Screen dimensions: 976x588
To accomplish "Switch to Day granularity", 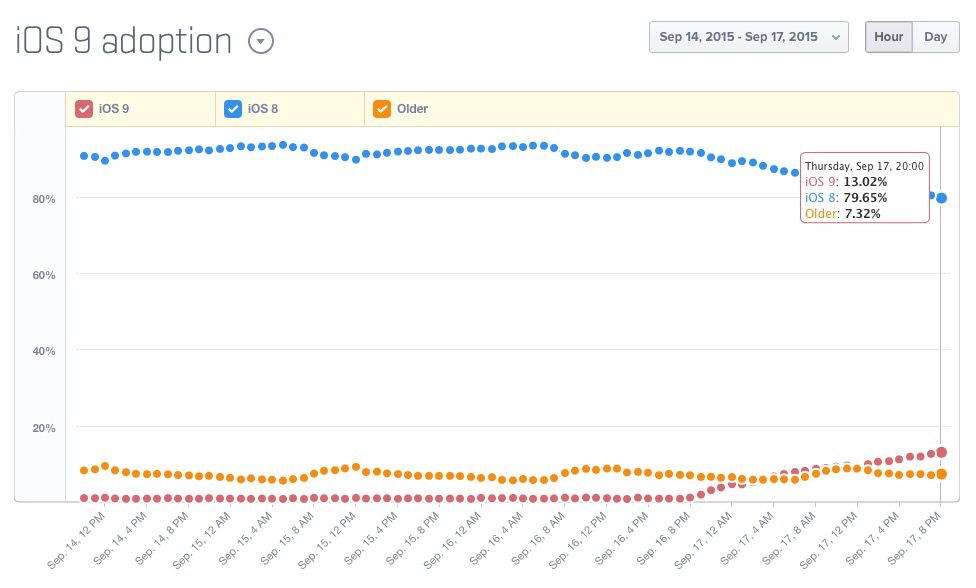I will pos(935,37).
